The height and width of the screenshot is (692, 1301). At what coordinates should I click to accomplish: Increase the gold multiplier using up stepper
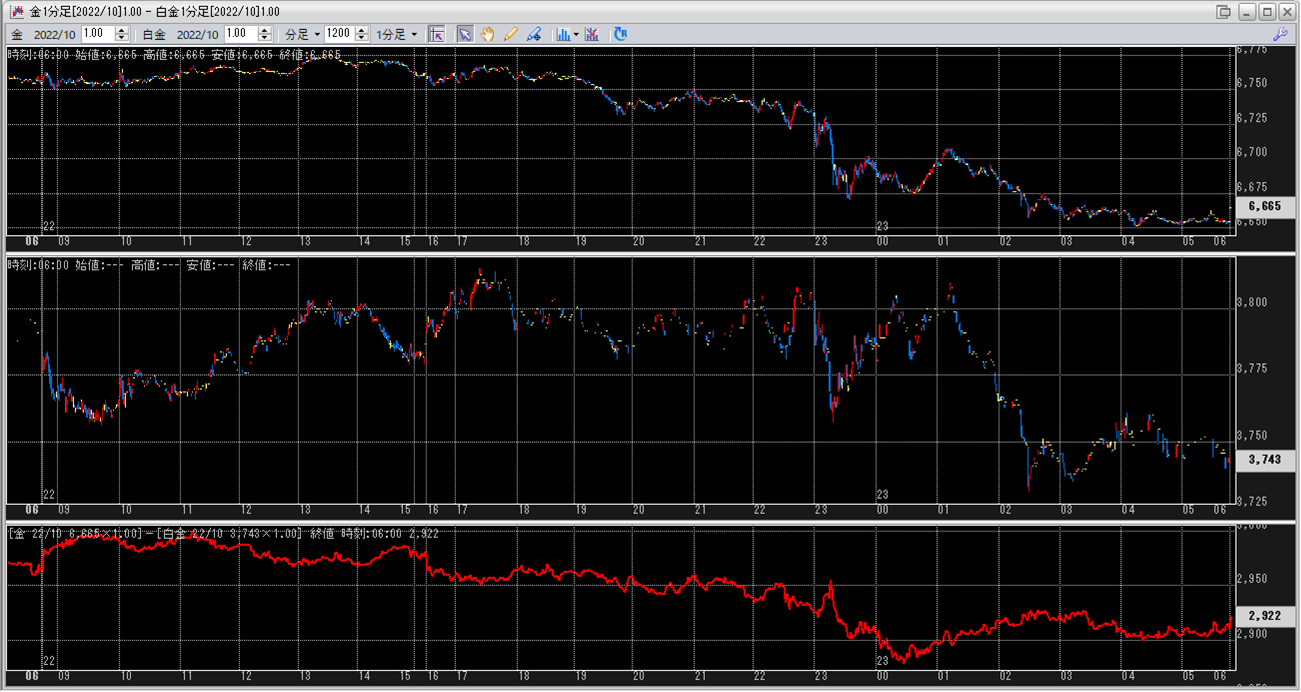point(122,30)
